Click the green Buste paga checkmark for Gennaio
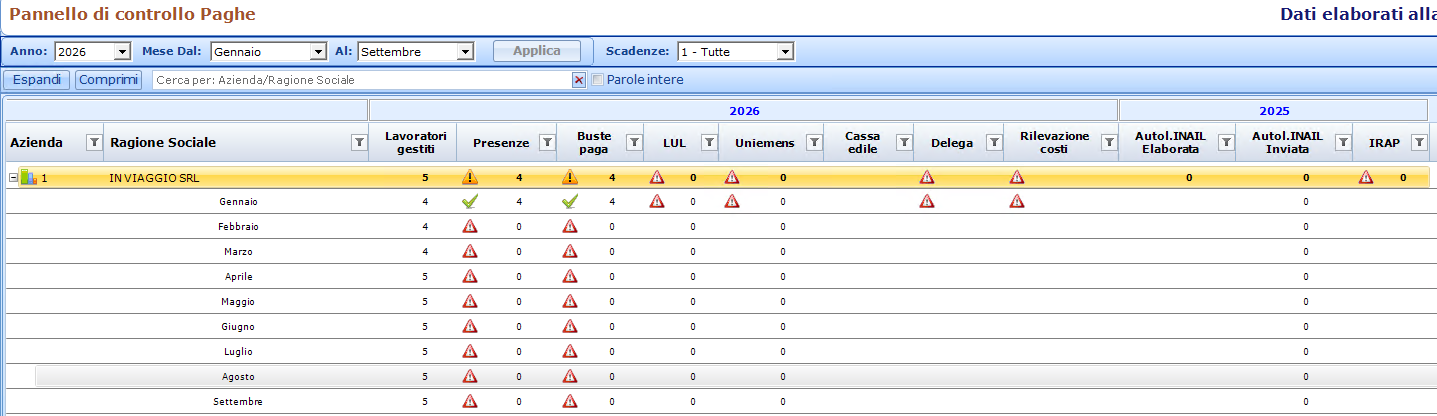 [x=570, y=201]
